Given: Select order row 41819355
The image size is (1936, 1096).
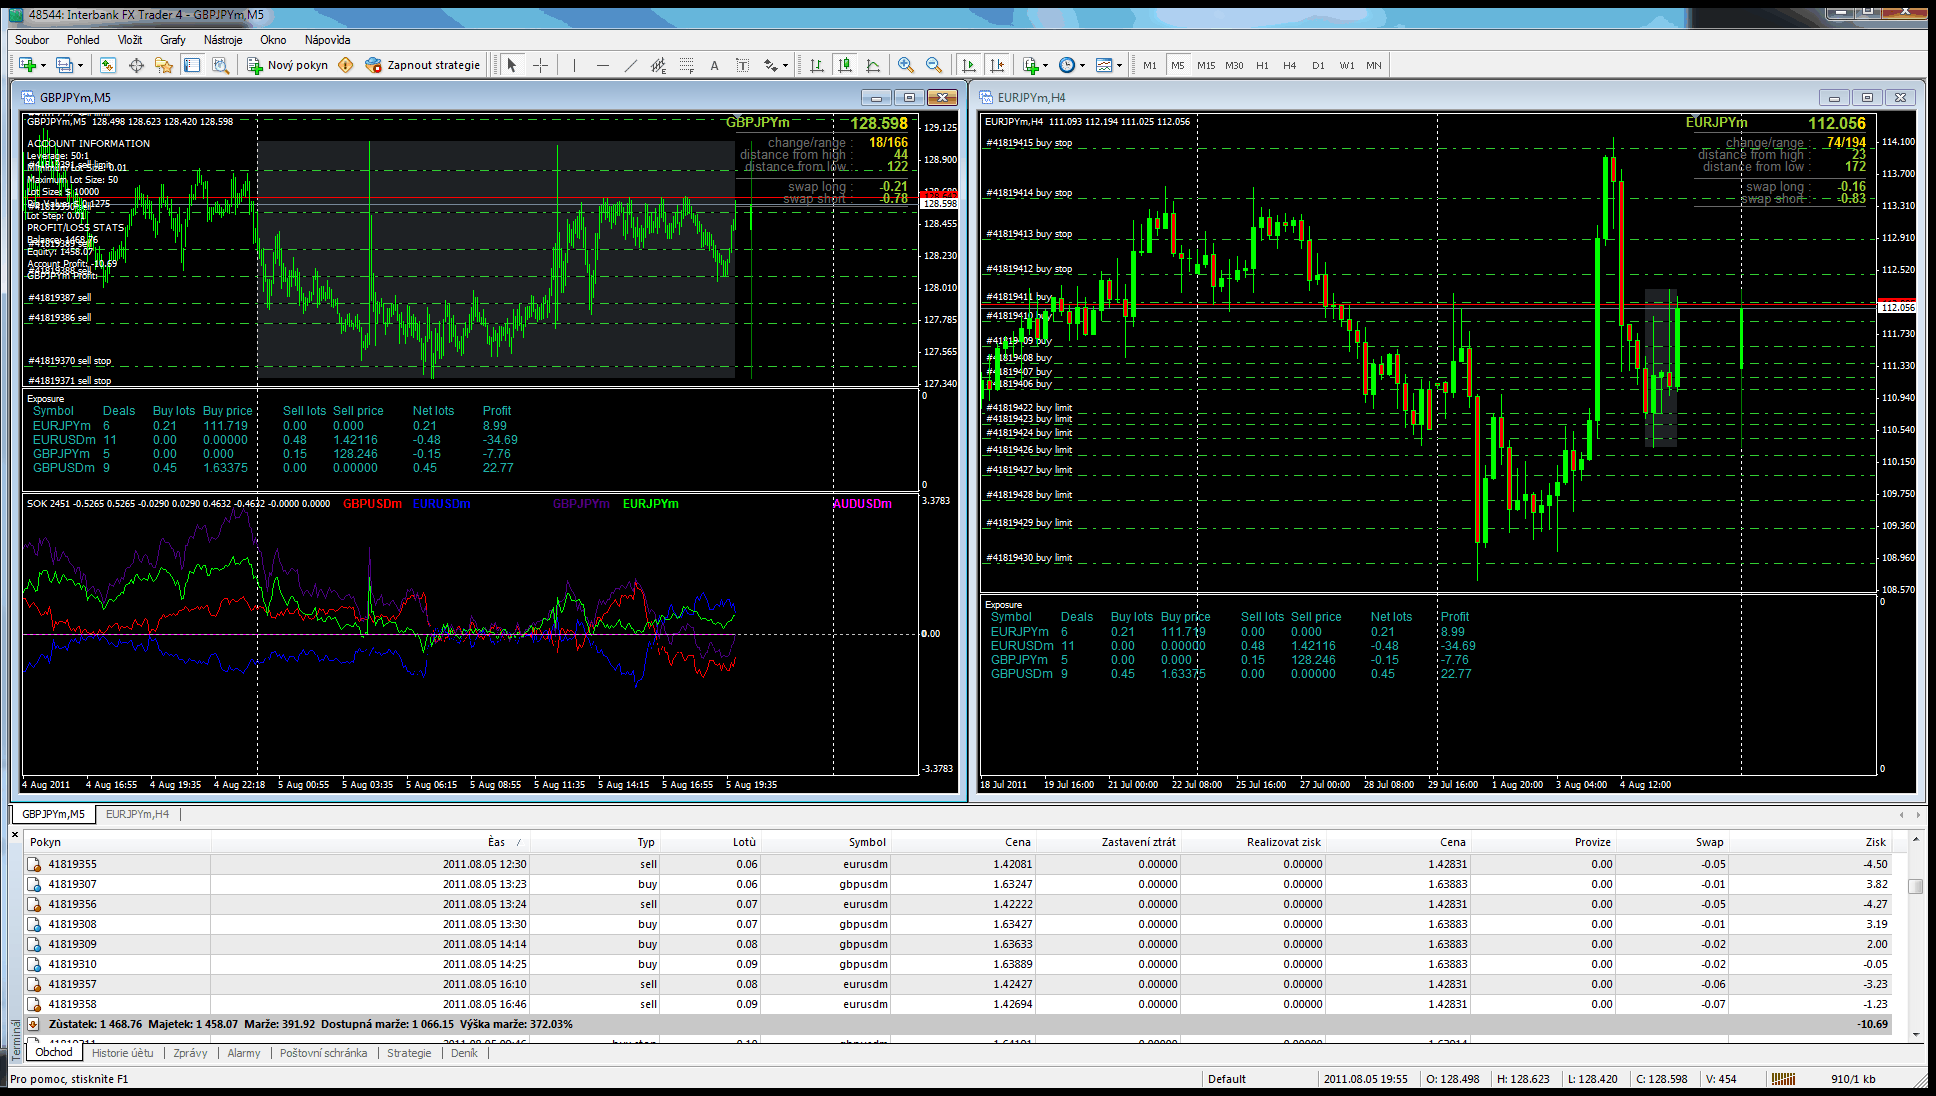Looking at the screenshot, I should pyautogui.click(x=958, y=864).
